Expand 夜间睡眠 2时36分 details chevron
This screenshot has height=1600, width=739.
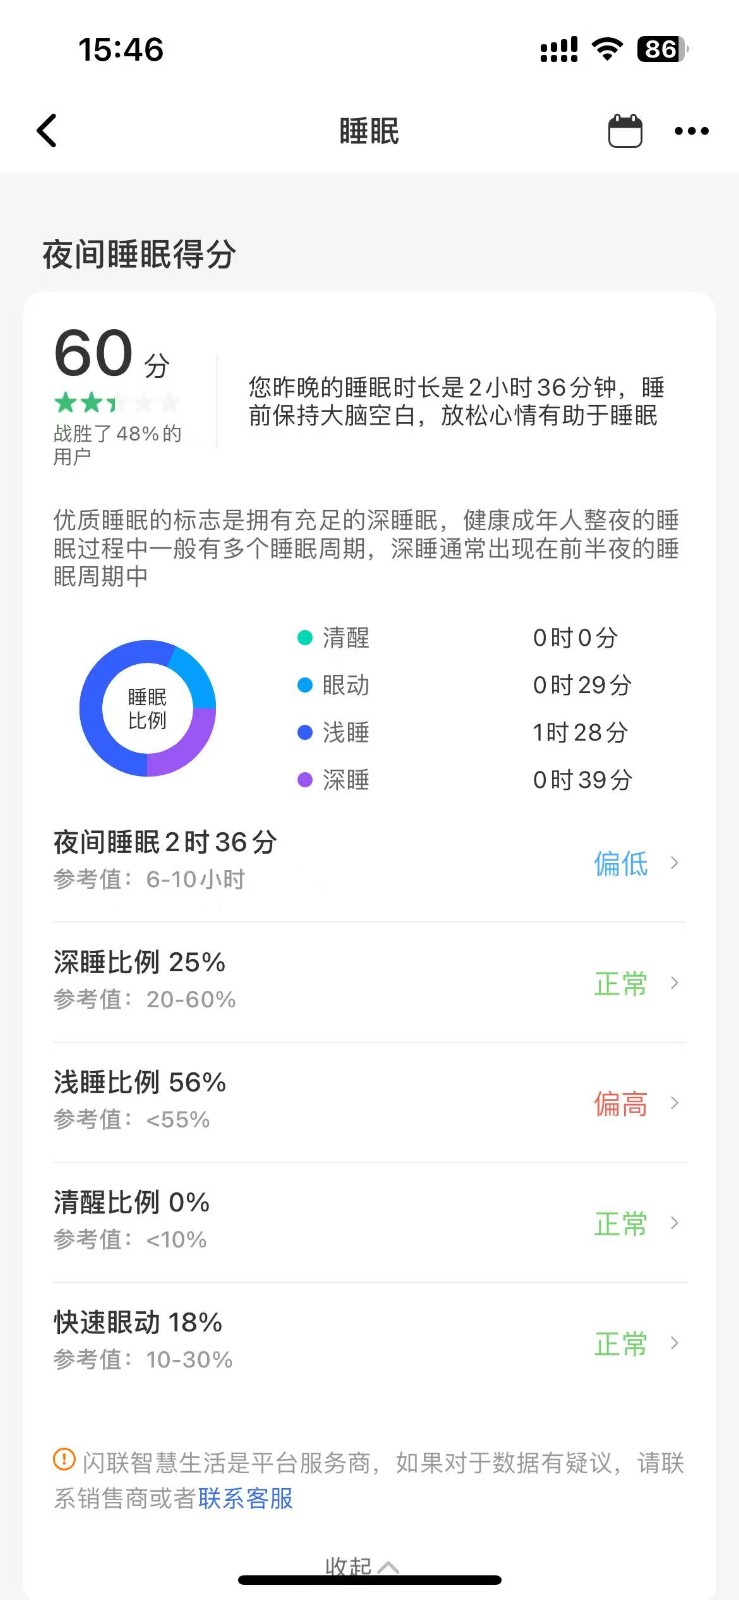click(675, 863)
